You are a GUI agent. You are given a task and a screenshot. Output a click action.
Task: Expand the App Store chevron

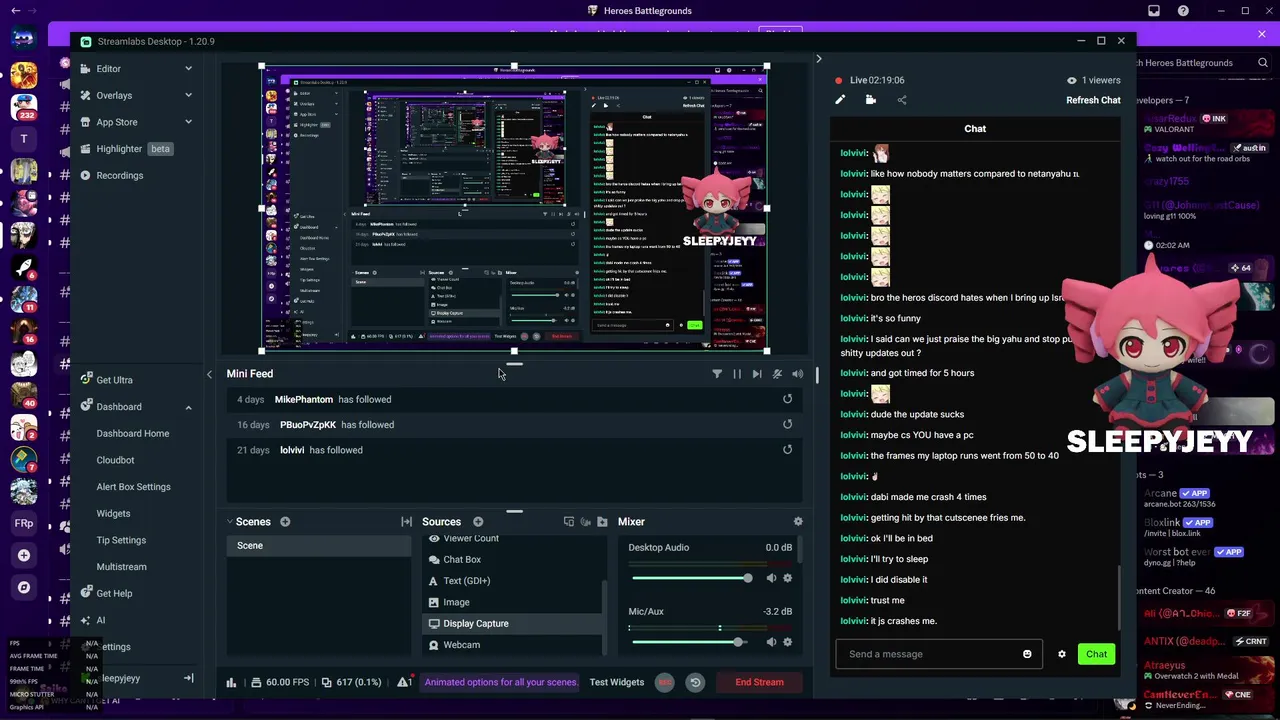188,122
